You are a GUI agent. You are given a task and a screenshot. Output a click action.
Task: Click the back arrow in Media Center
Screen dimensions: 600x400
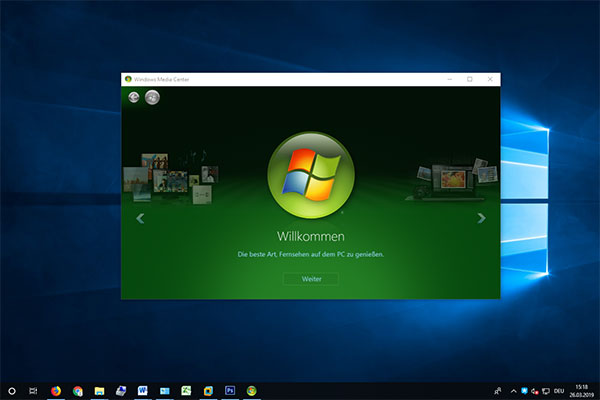click(x=134, y=97)
